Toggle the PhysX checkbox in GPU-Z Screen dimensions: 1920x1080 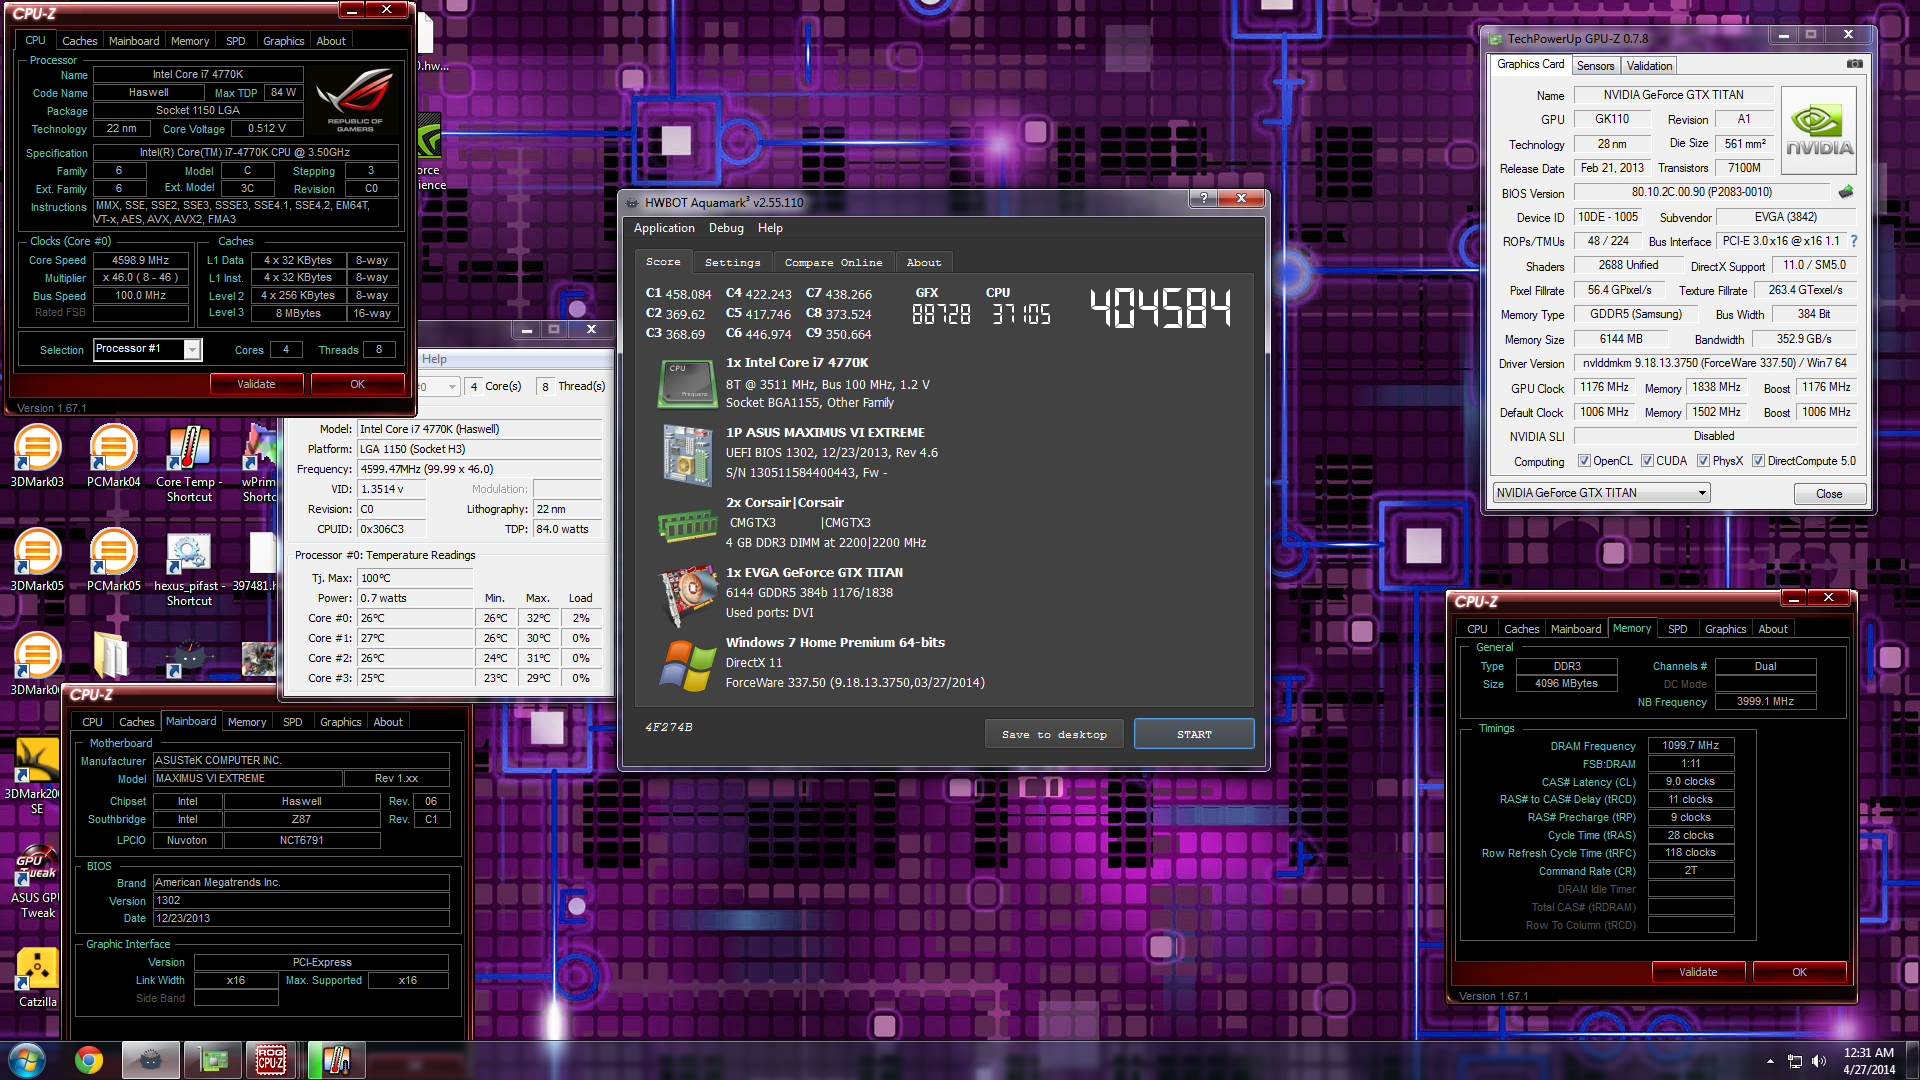tap(1703, 461)
